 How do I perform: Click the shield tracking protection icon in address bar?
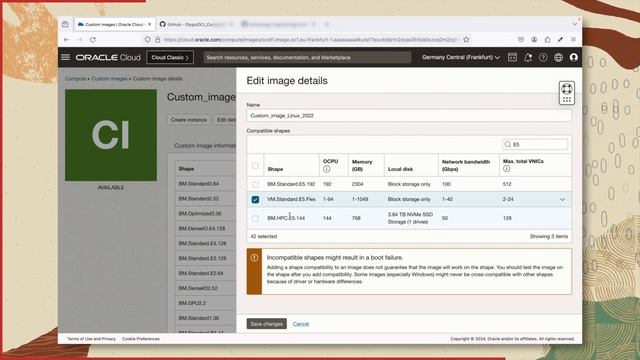147,40
